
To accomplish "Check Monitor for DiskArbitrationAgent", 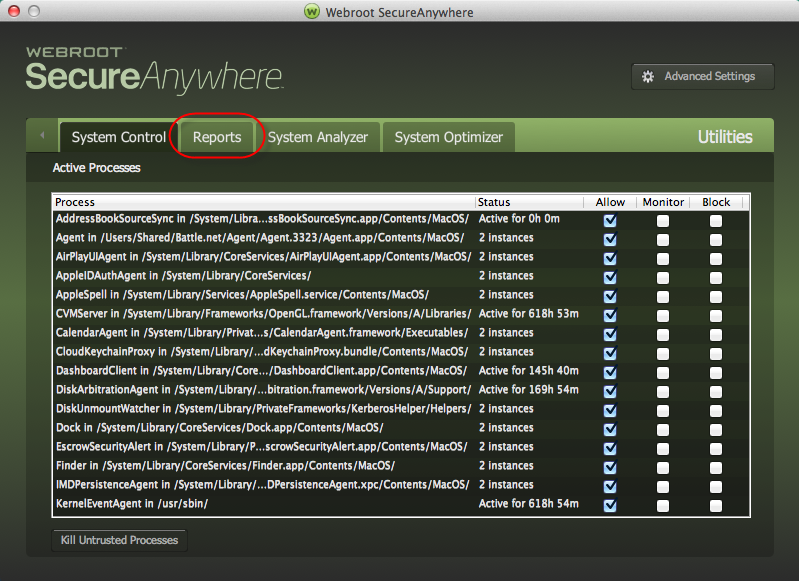I will coord(663,391).
